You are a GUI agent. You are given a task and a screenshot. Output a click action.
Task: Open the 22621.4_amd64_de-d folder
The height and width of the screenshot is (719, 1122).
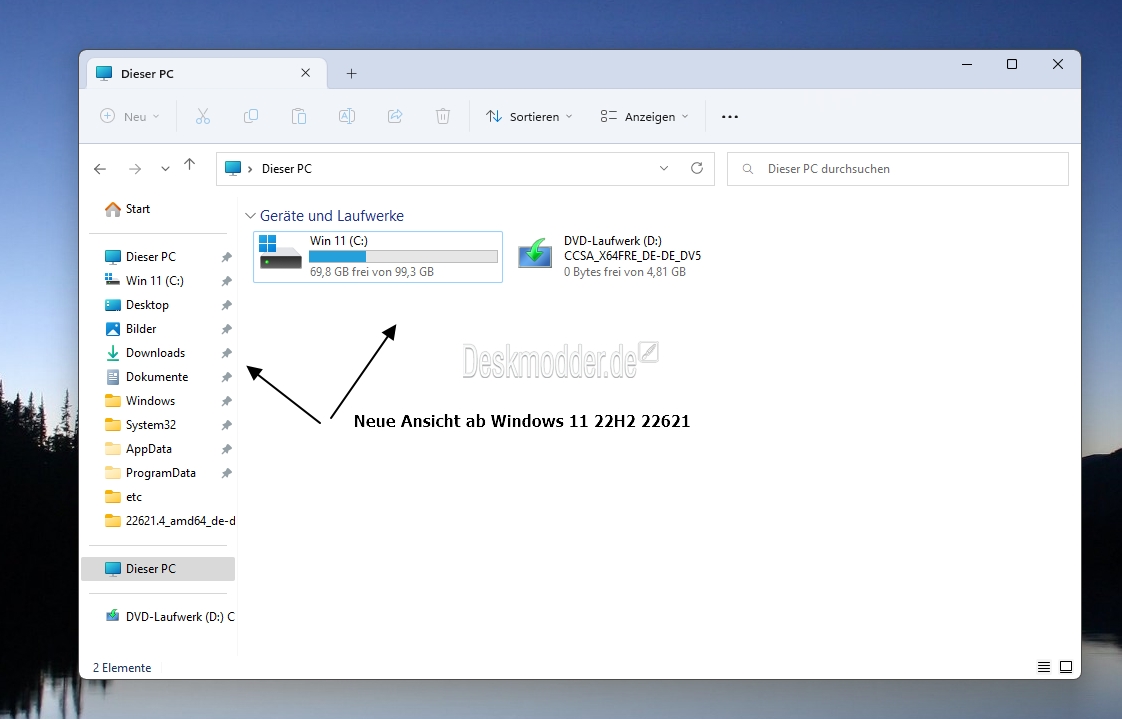tap(170, 521)
